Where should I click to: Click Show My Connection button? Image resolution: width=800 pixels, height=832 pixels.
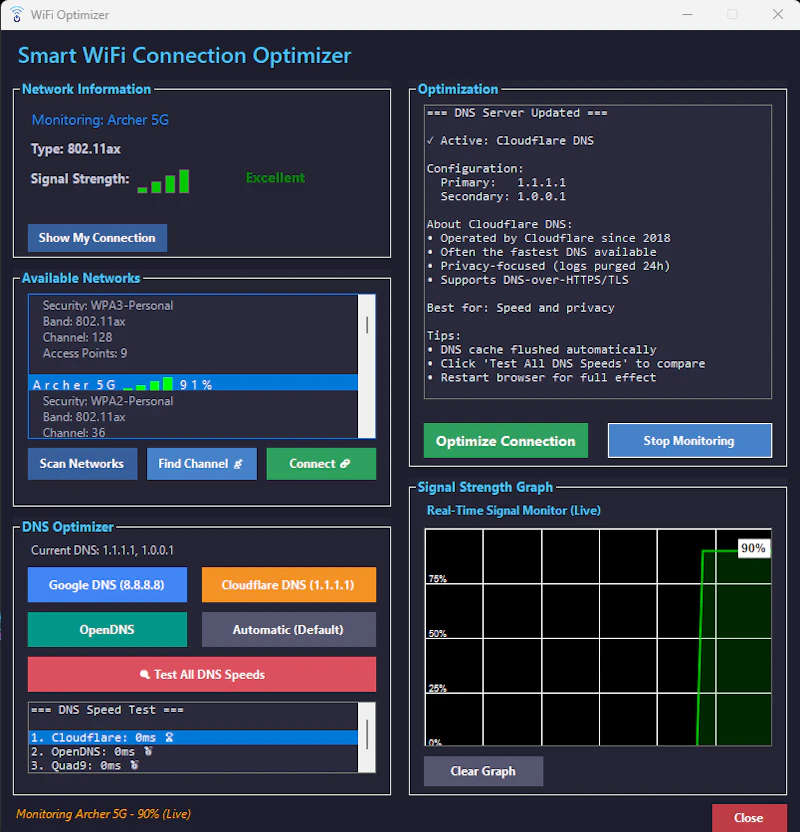(x=97, y=238)
